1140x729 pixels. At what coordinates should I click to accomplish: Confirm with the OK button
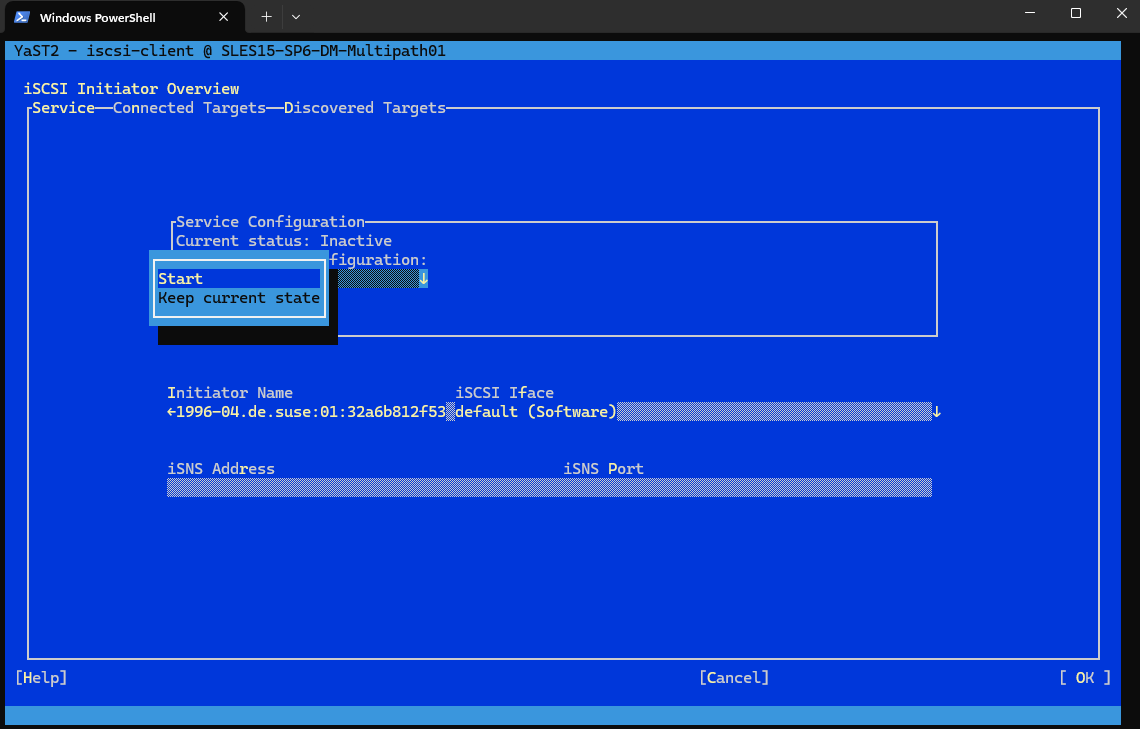click(1085, 677)
